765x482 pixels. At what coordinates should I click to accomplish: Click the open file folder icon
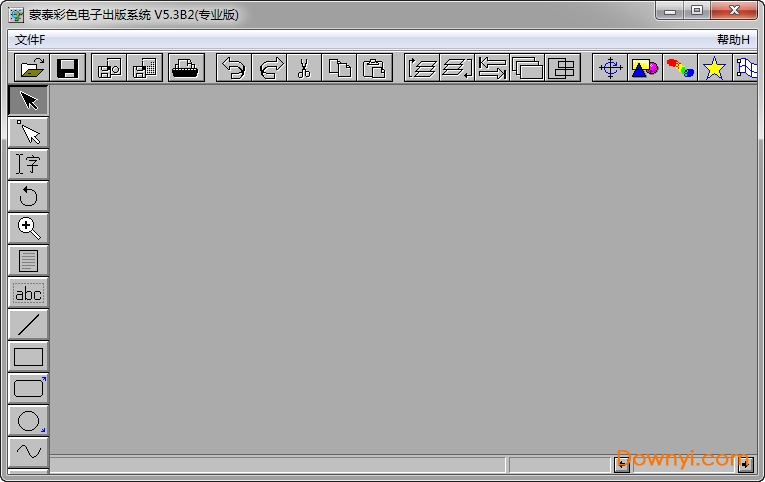(33, 68)
